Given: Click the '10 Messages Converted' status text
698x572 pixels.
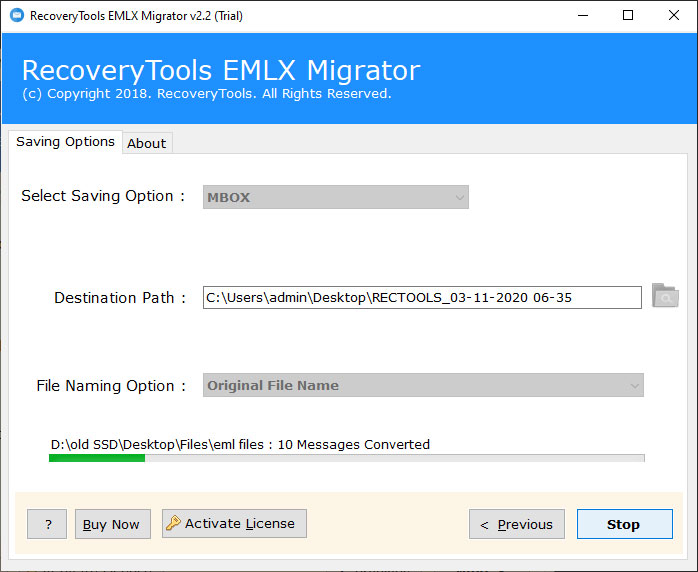Looking at the screenshot, I should pyautogui.click(x=353, y=445).
